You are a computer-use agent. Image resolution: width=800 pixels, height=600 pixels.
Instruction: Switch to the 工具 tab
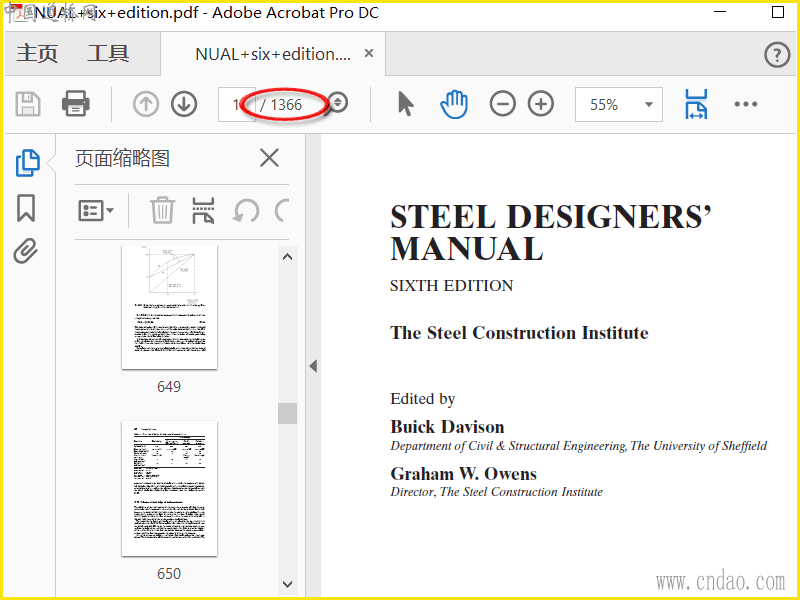(108, 54)
